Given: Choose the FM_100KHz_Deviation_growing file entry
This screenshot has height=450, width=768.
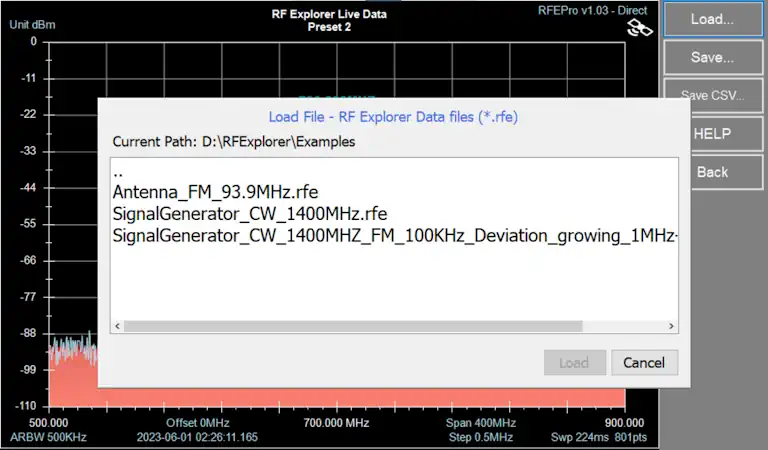Looking at the screenshot, I should pyautogui.click(x=395, y=235).
